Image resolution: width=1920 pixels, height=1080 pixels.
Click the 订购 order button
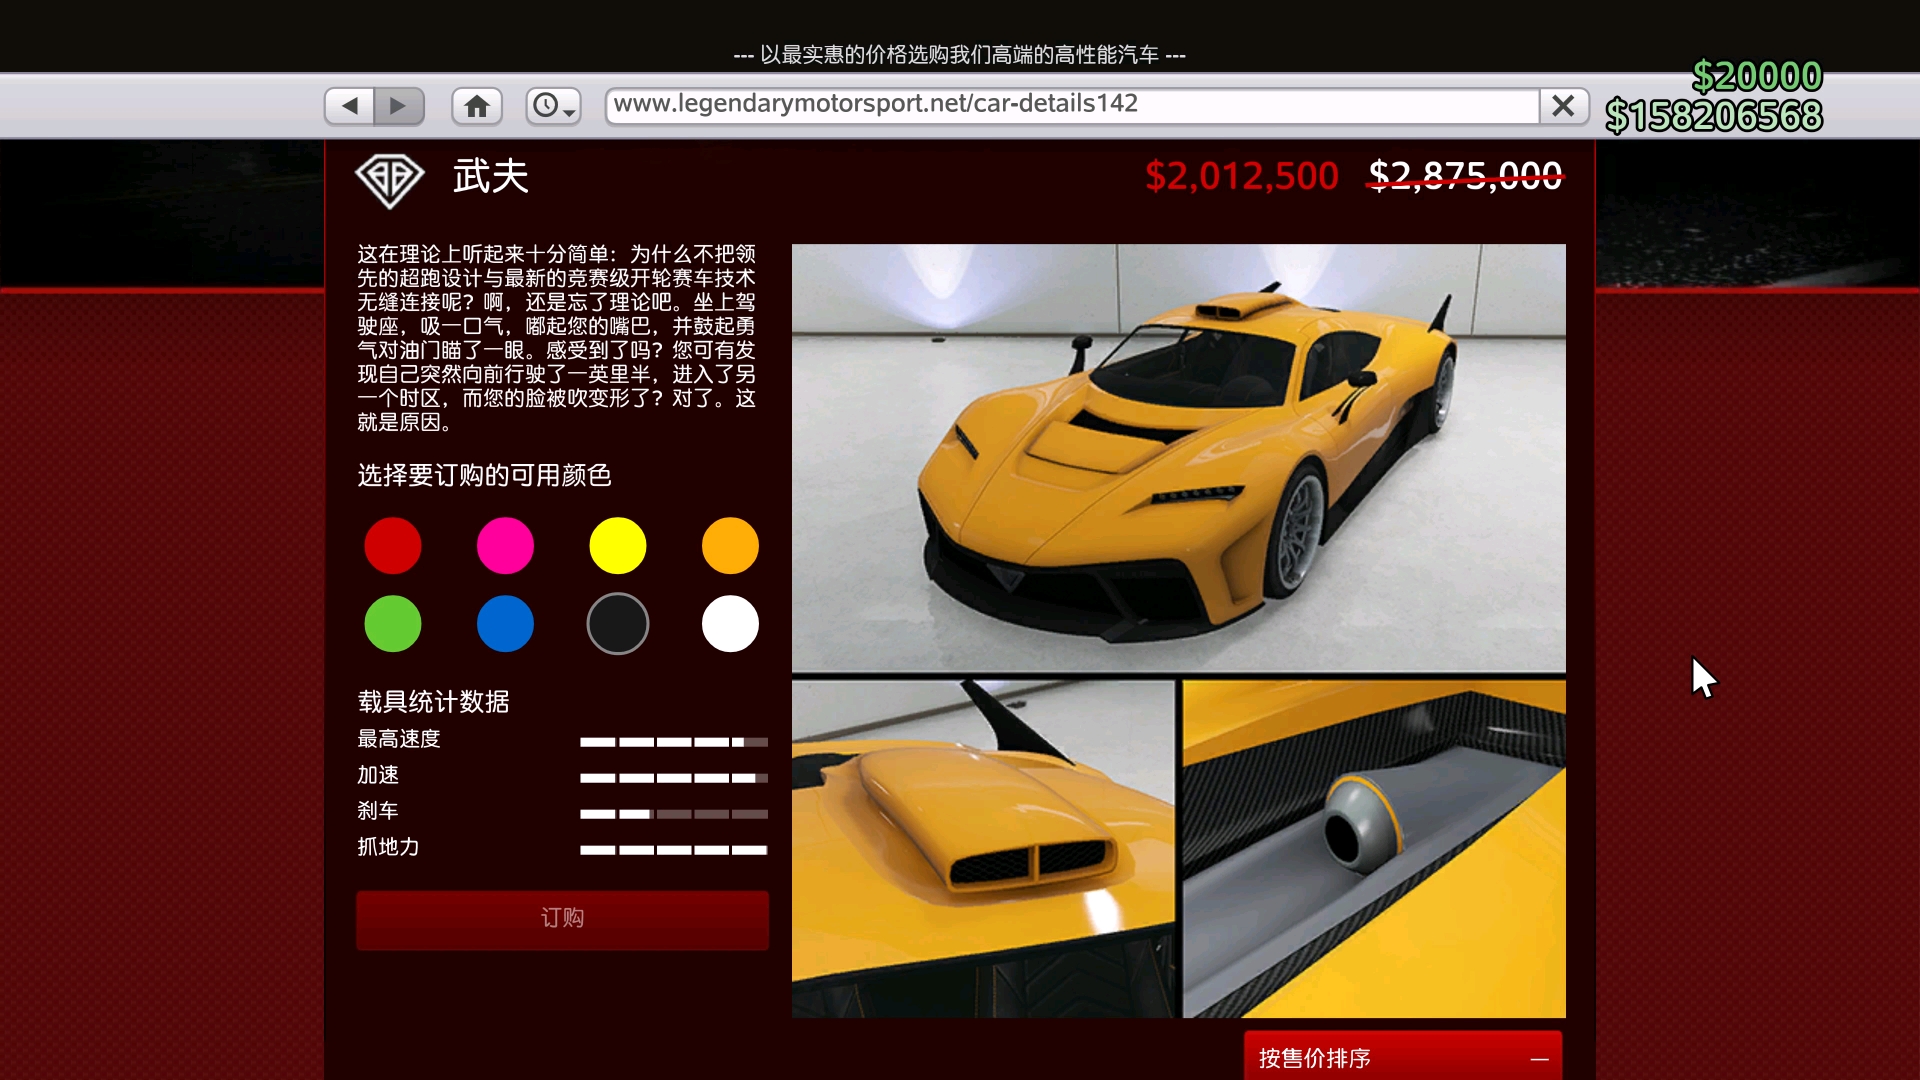[562, 919]
